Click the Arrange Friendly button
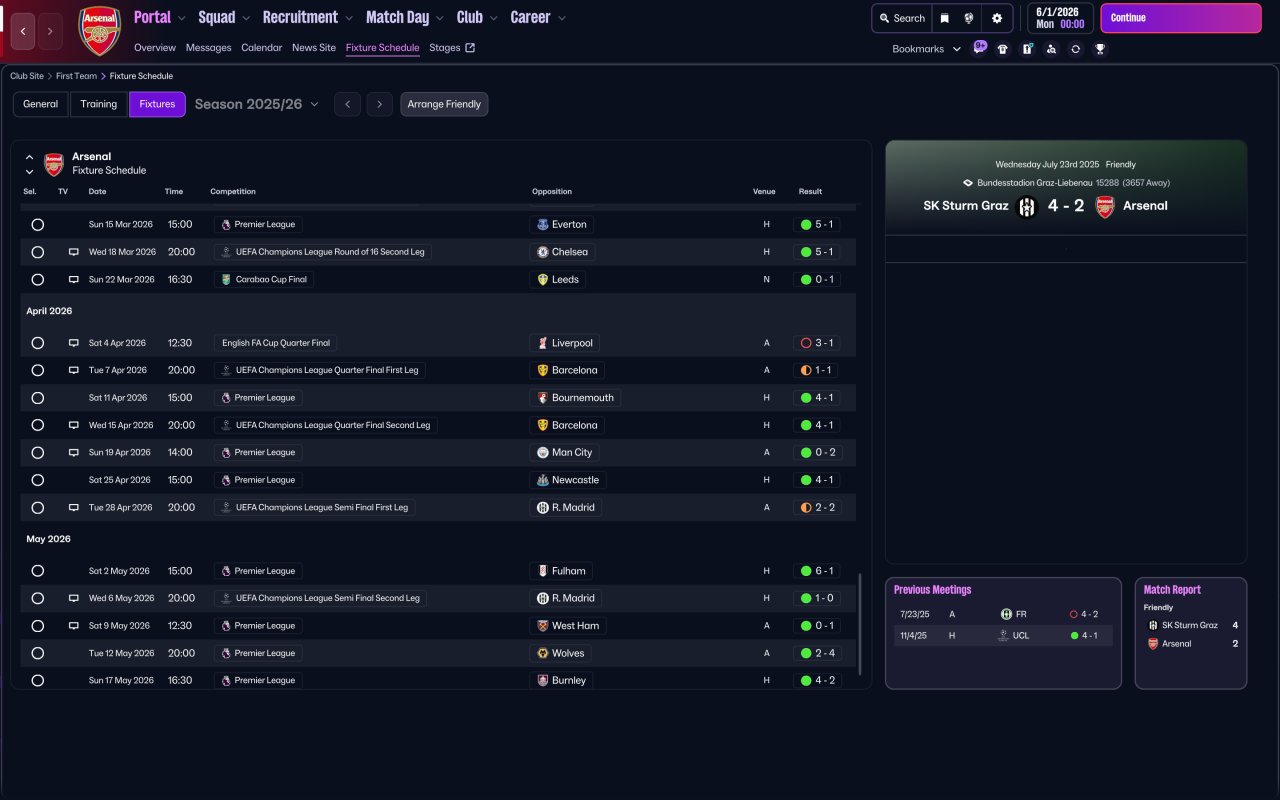 coord(444,104)
